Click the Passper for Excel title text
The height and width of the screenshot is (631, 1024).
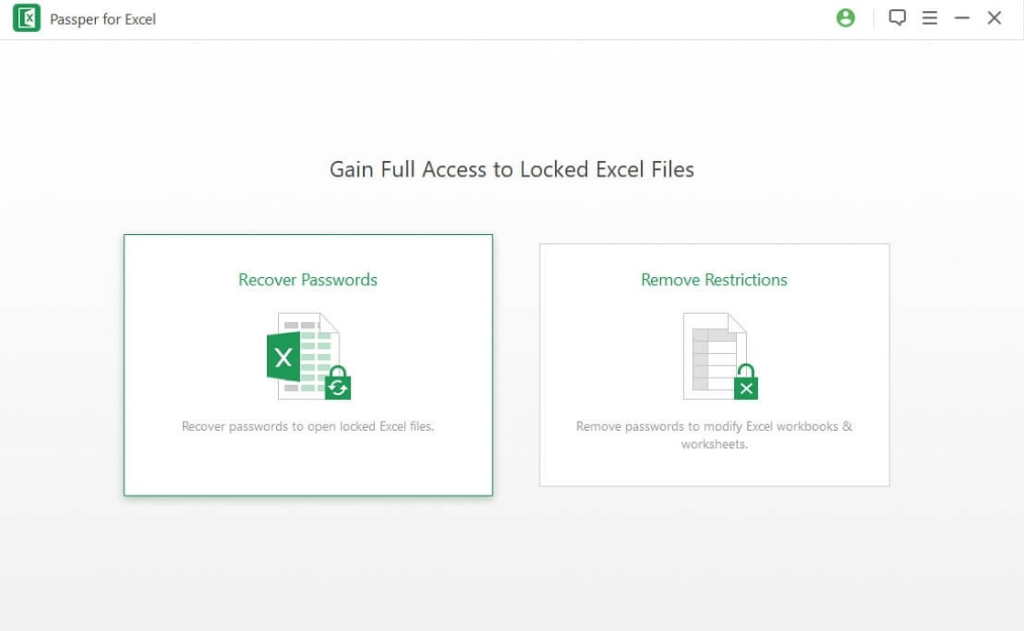(x=99, y=17)
